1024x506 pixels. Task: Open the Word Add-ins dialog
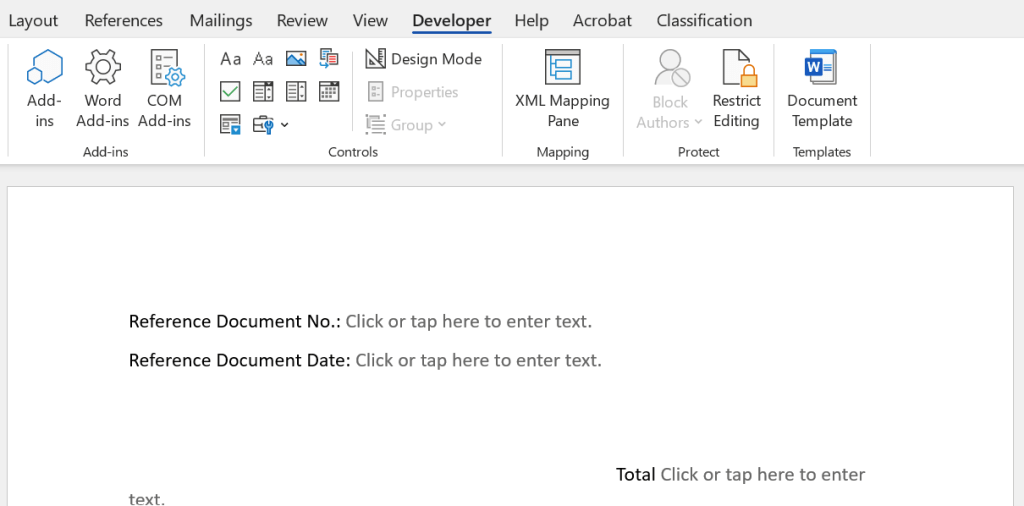pyautogui.click(x=103, y=90)
